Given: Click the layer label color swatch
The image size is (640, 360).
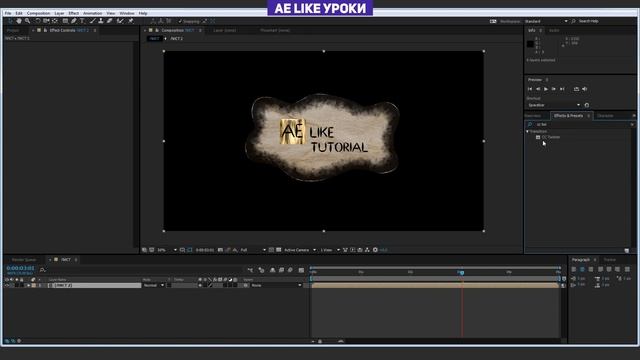Looking at the screenshot, I should pos(33,285).
